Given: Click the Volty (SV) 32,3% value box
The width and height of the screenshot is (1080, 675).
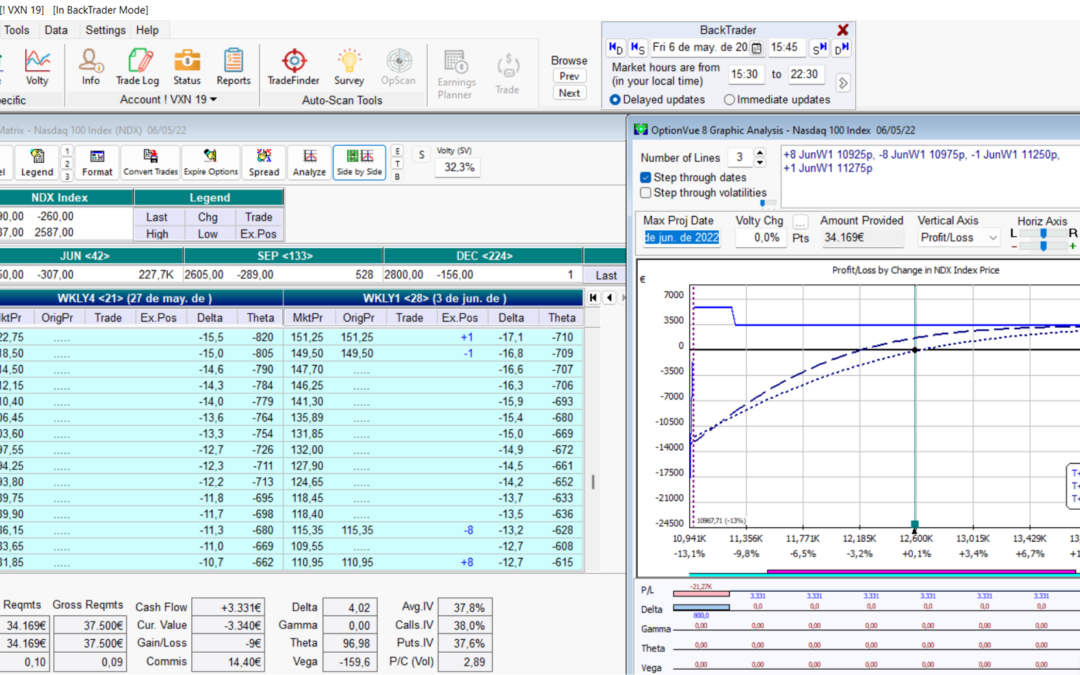Looking at the screenshot, I should pos(458,167).
